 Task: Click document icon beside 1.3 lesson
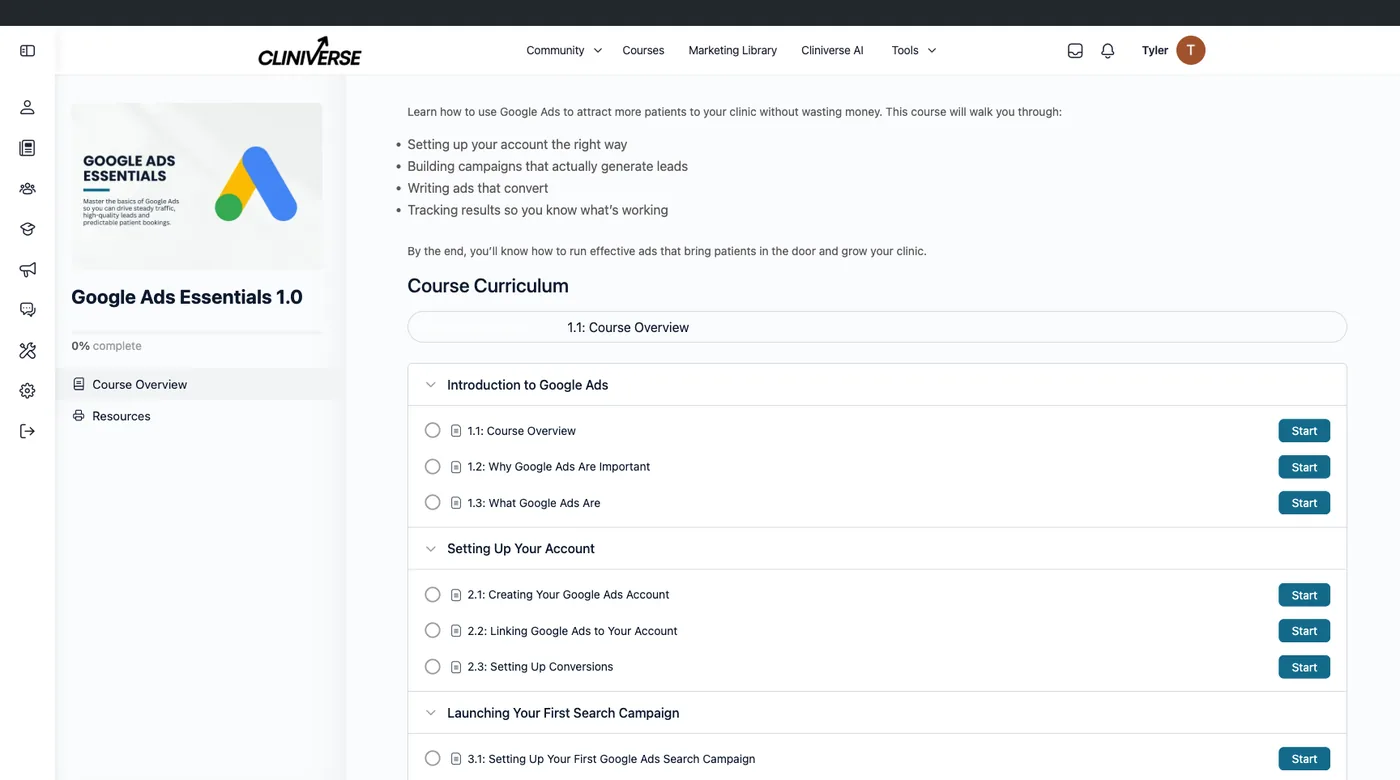(x=456, y=503)
